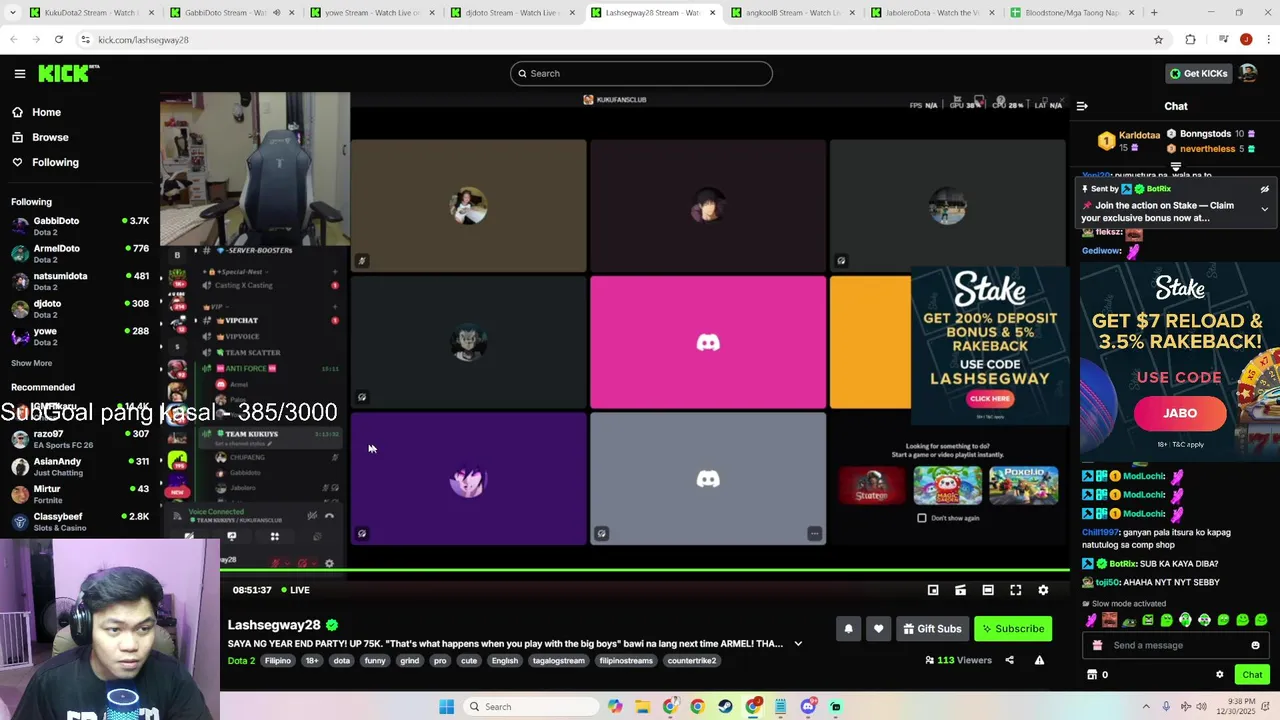
Task: Open the Windows Start menu
Action: 446,707
